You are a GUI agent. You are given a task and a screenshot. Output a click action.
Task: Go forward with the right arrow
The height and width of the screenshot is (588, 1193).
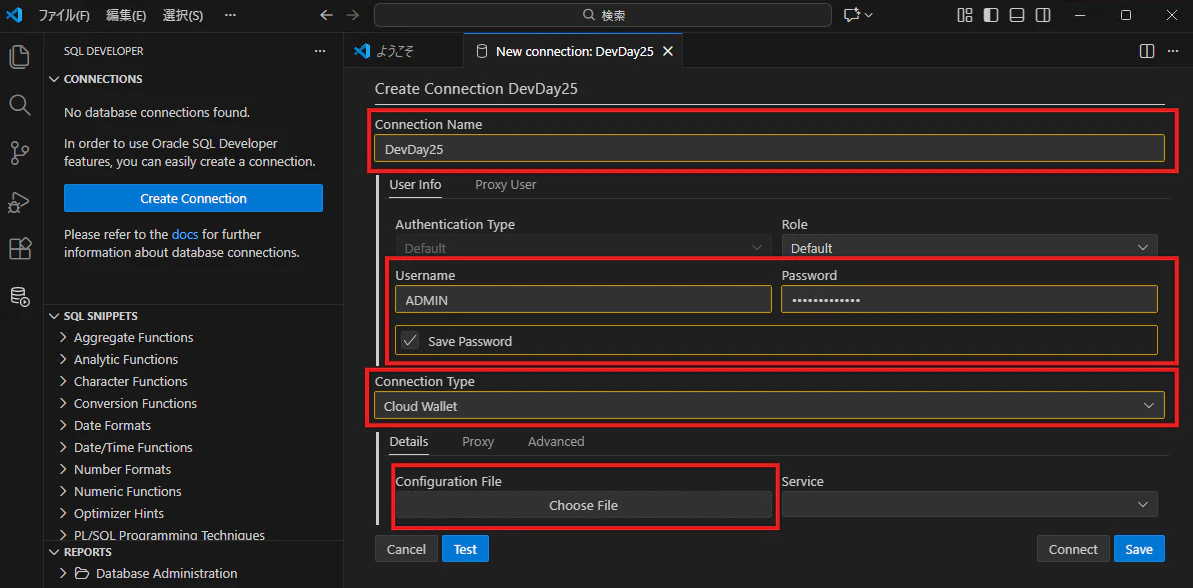point(352,15)
